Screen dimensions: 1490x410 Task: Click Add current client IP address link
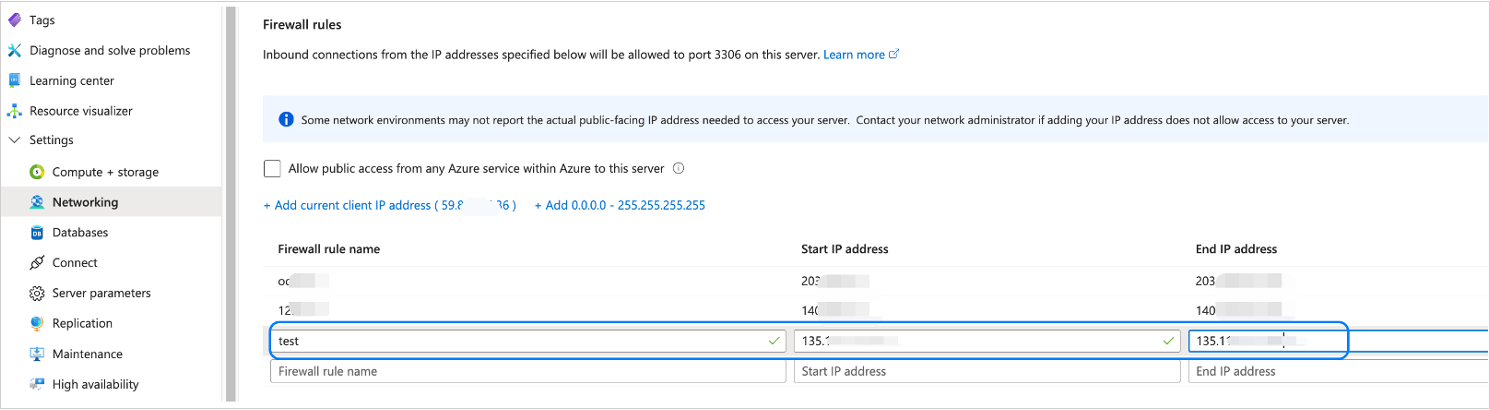point(389,206)
